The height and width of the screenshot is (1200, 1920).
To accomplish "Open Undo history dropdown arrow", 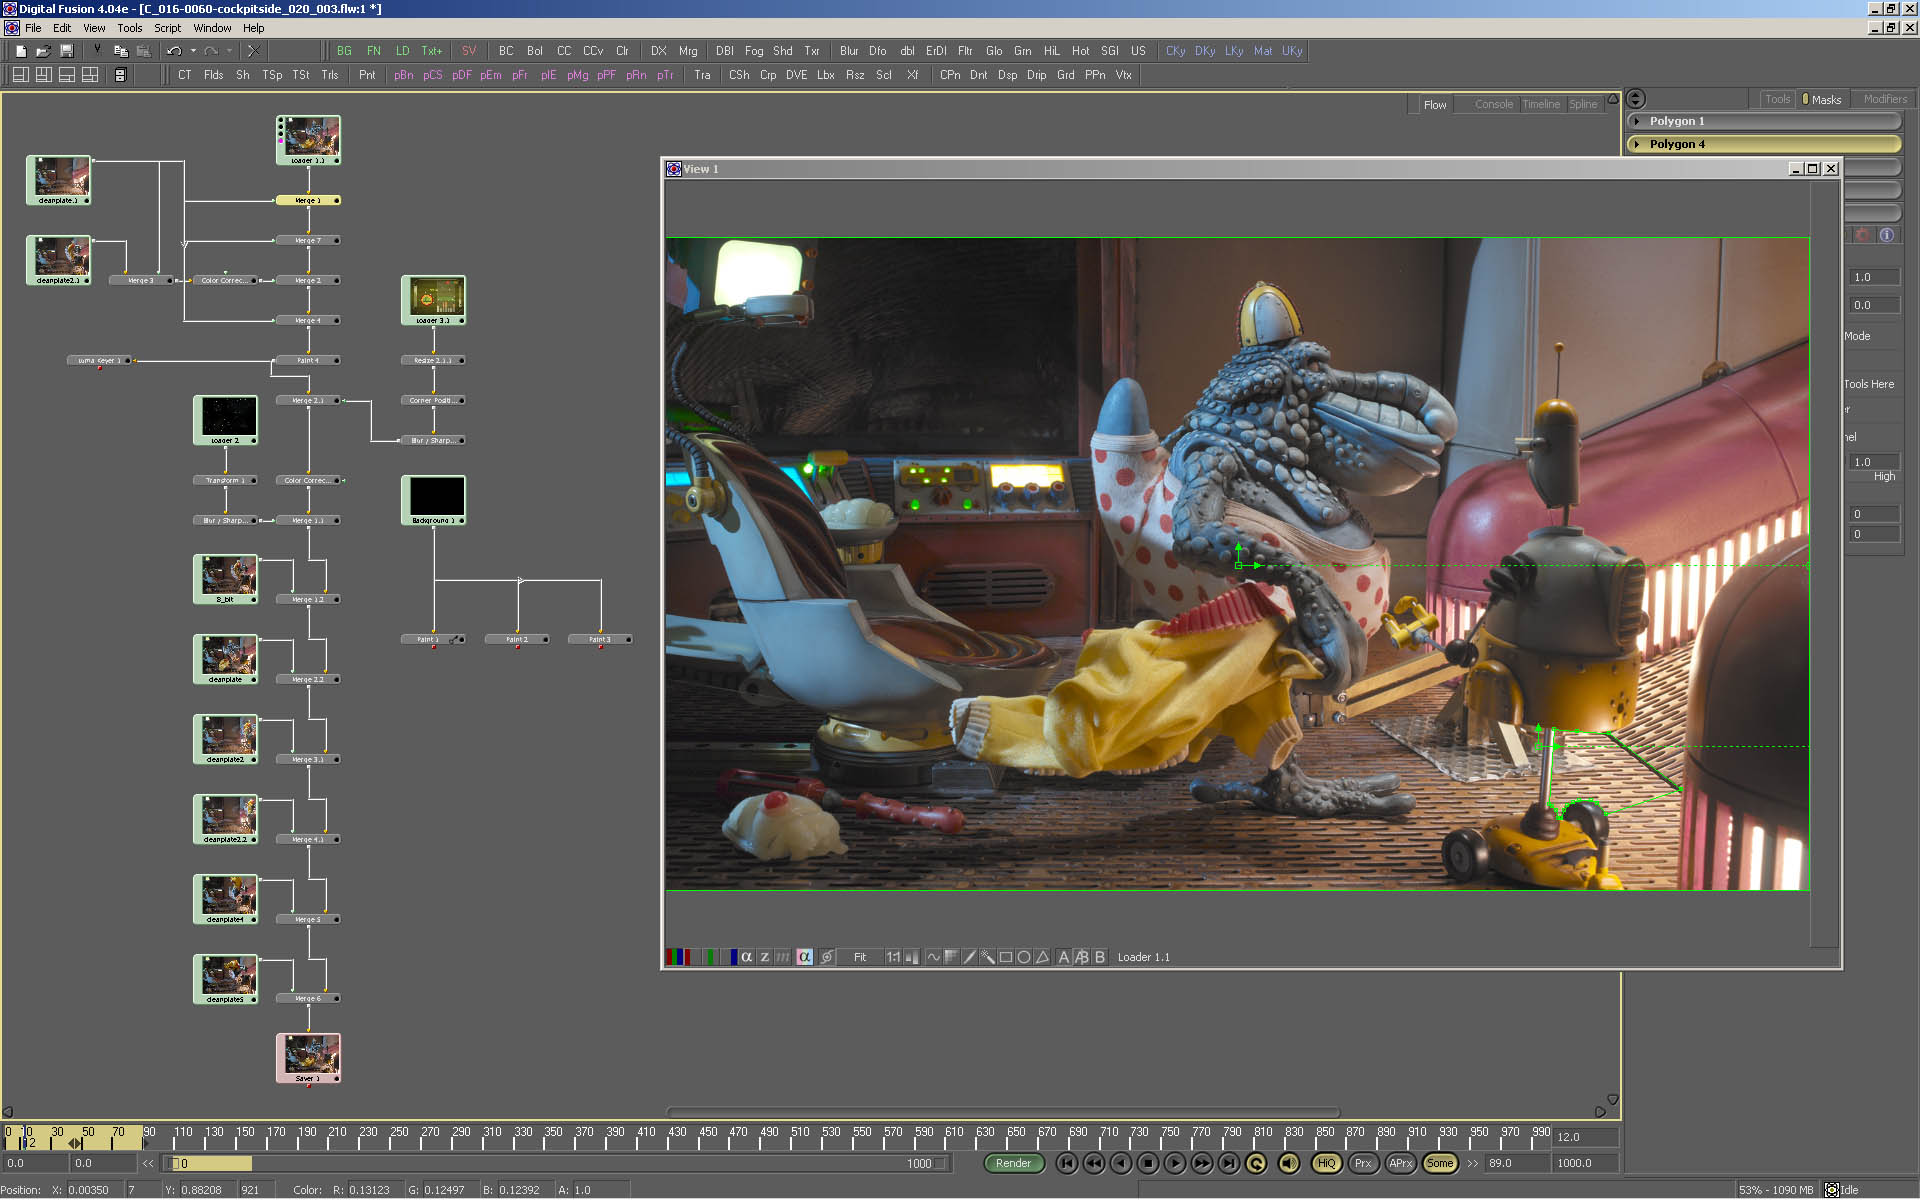I will coord(193,51).
